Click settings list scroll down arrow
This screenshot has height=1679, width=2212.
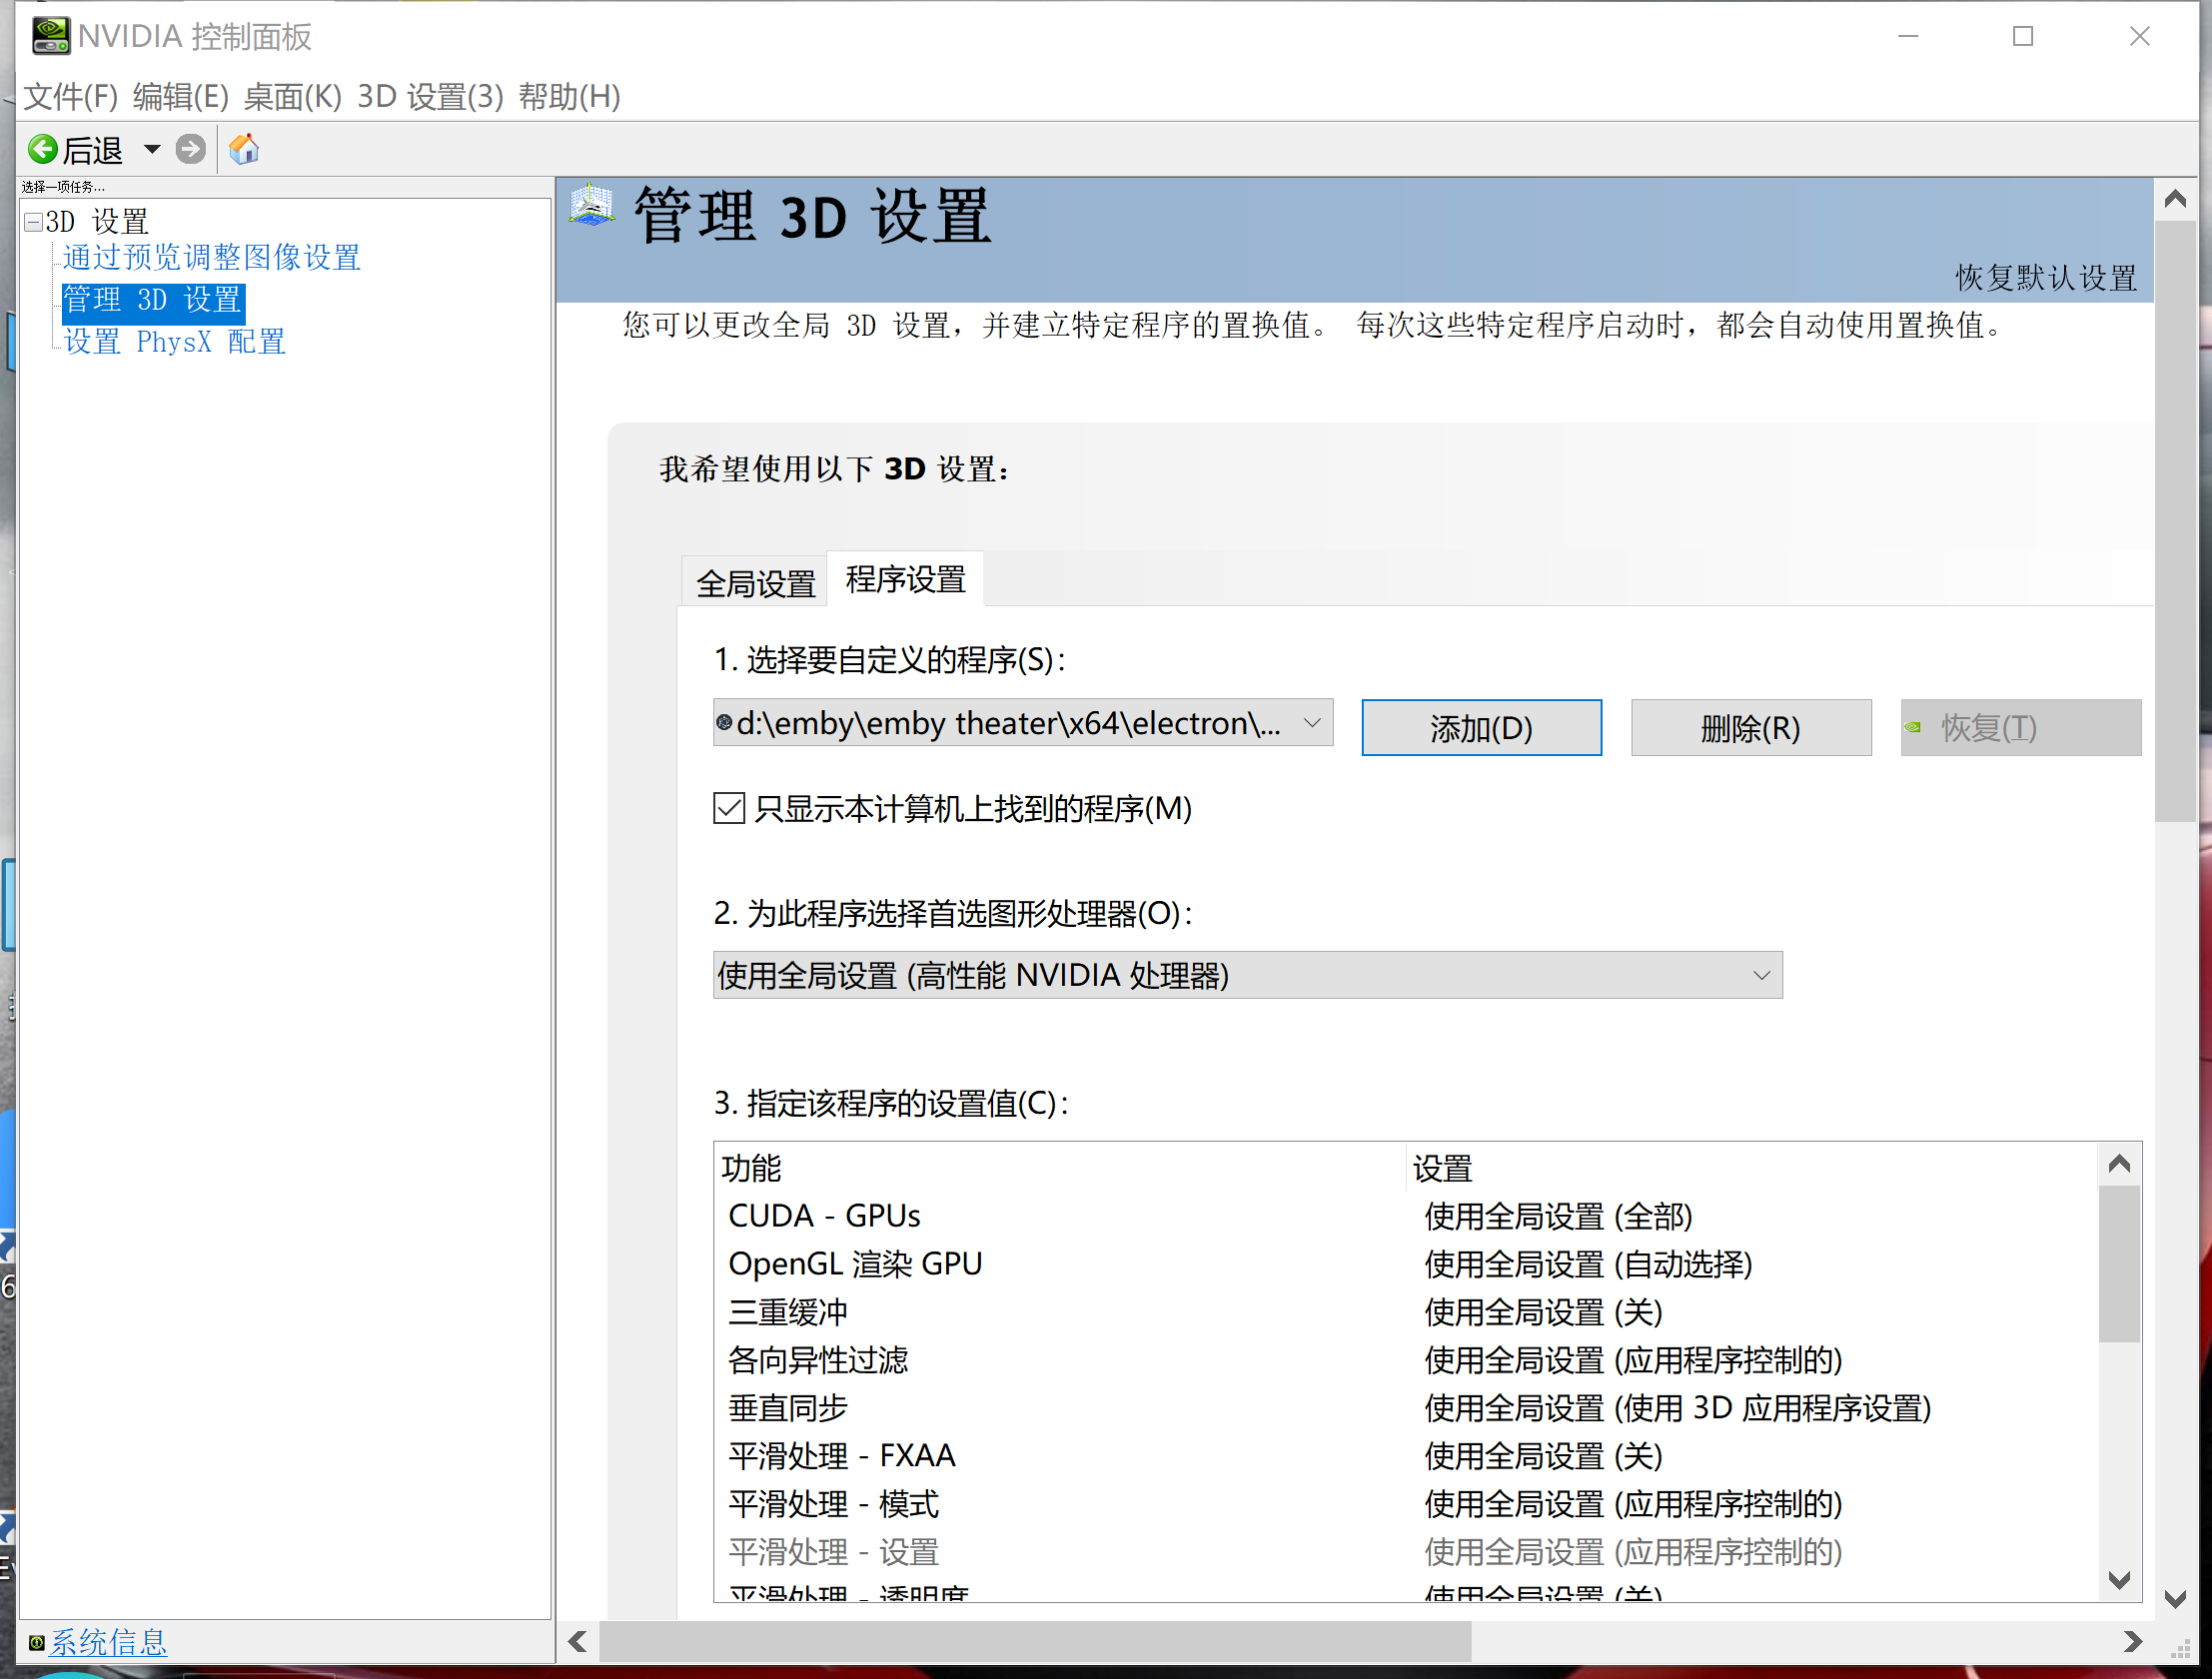(x=2119, y=1580)
